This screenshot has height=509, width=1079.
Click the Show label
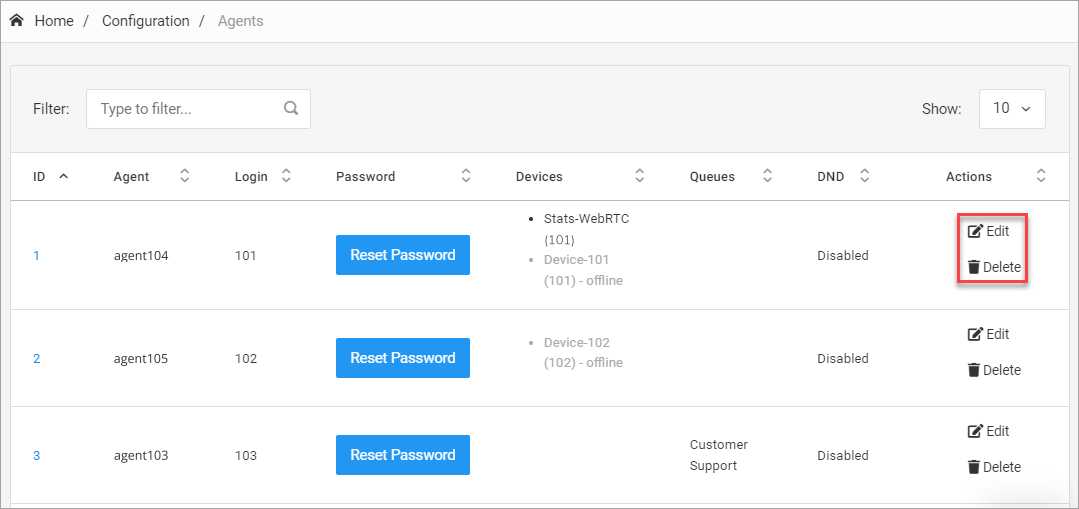click(941, 109)
